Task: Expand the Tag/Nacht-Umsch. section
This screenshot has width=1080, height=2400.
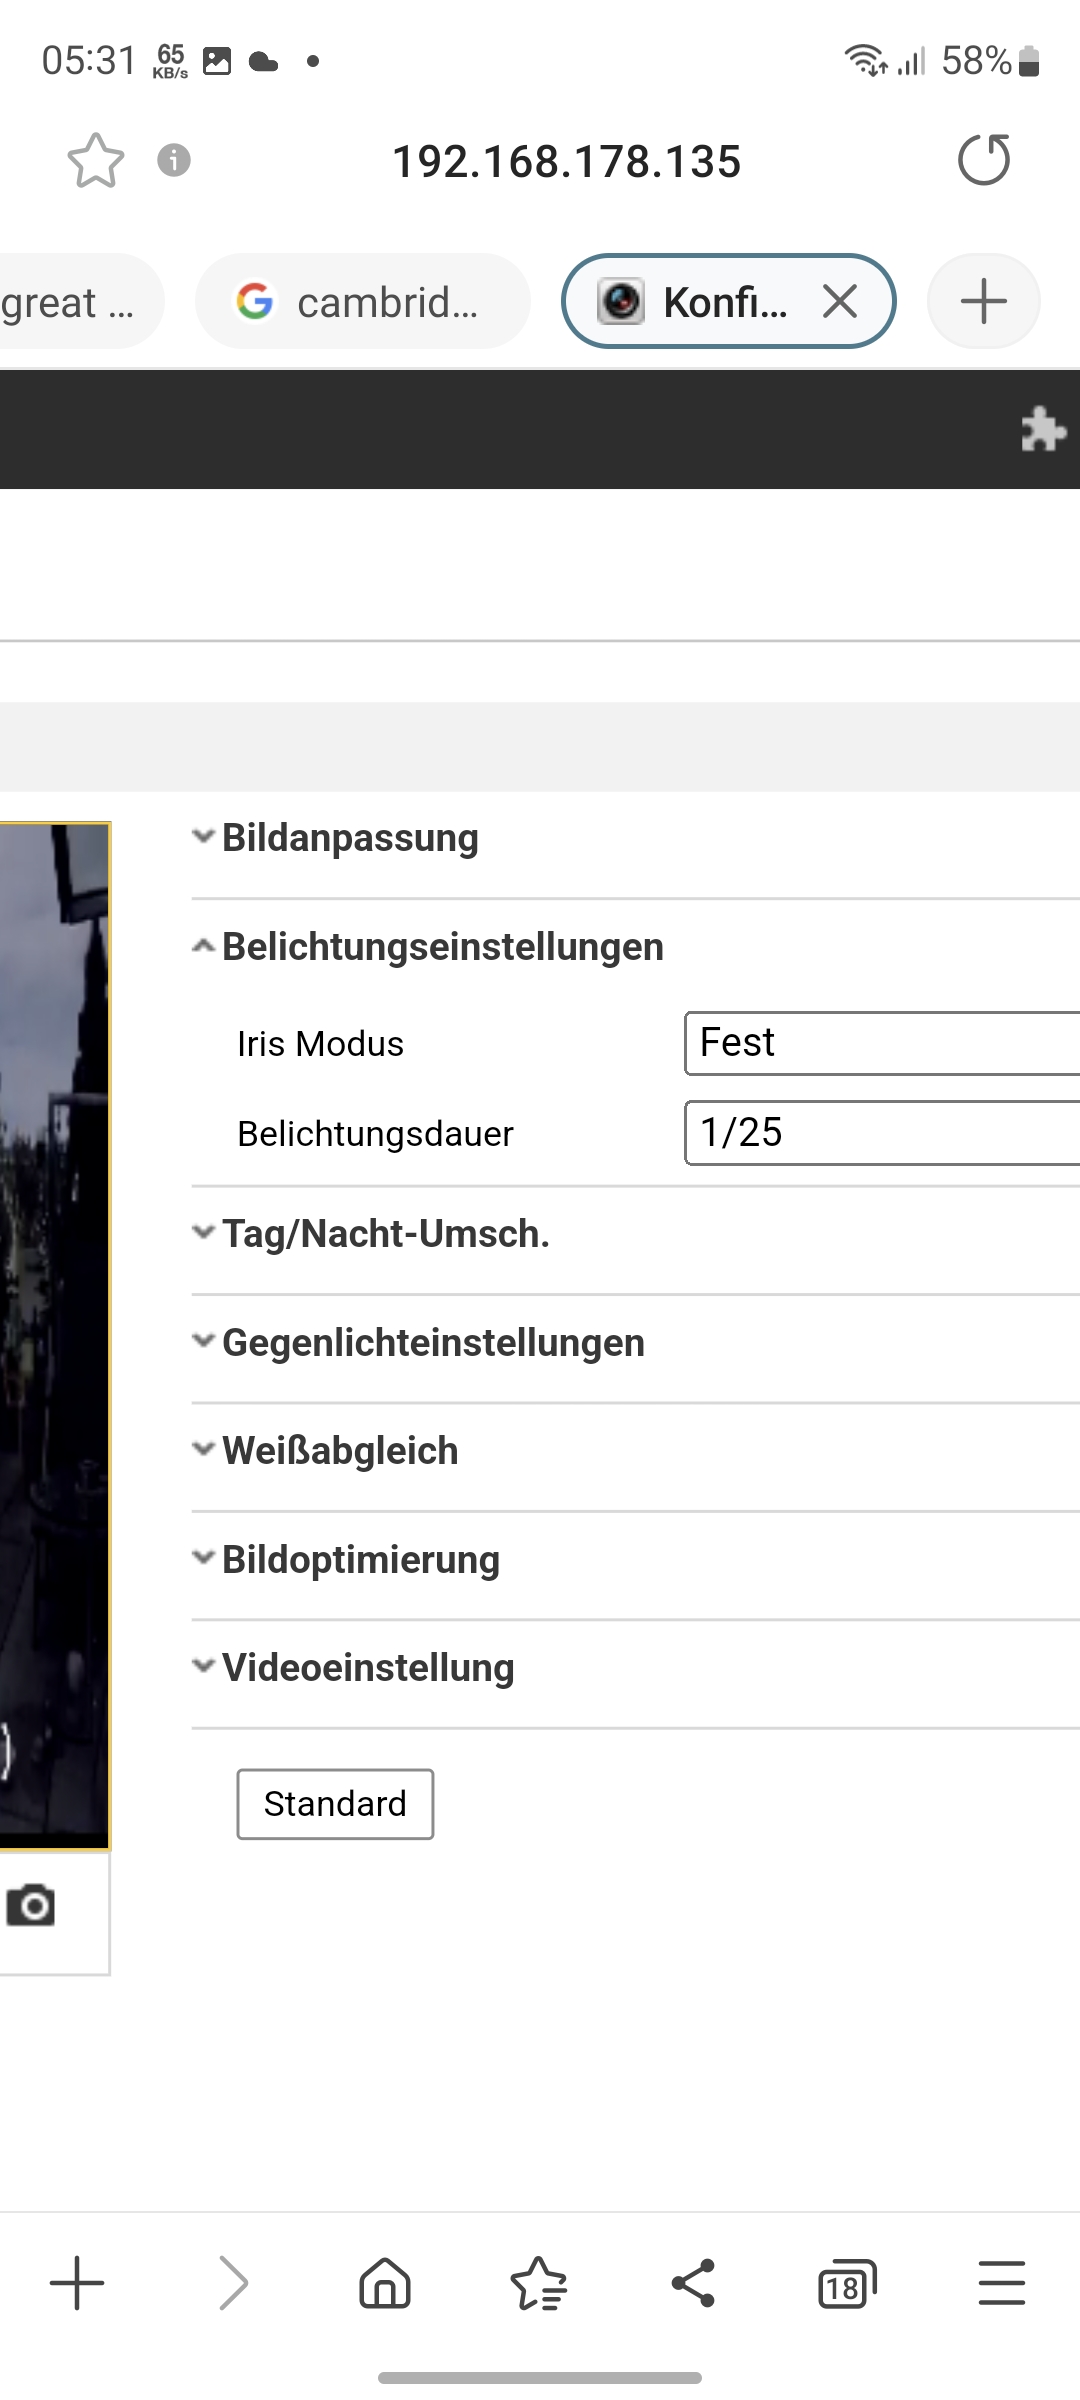Action: click(x=385, y=1234)
